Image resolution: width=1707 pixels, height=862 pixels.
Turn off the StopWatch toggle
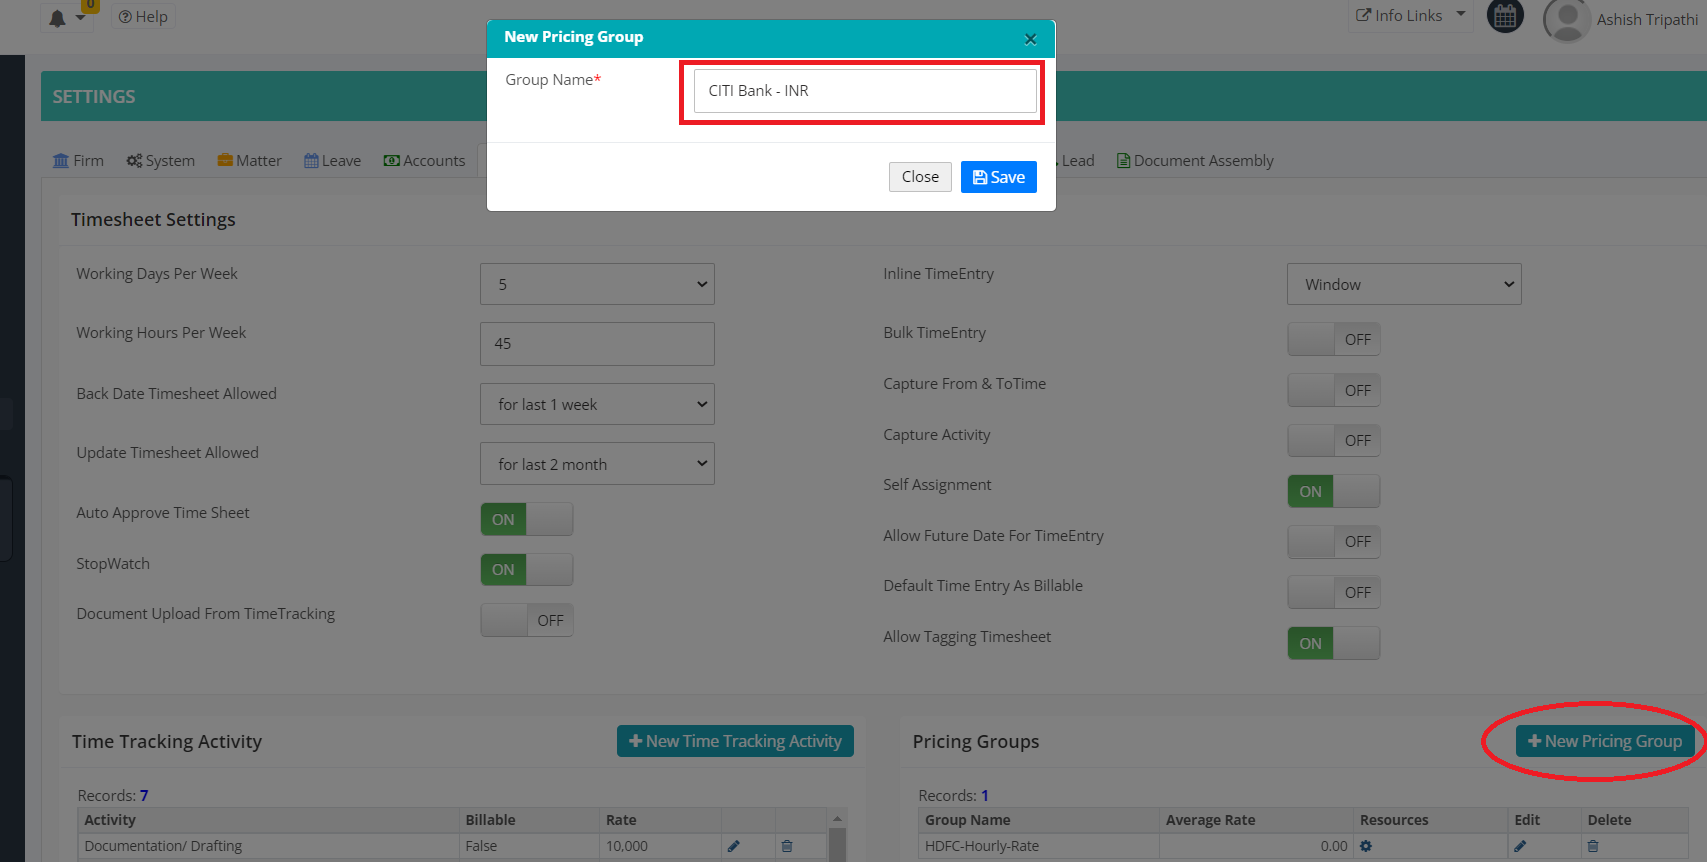[x=526, y=570]
